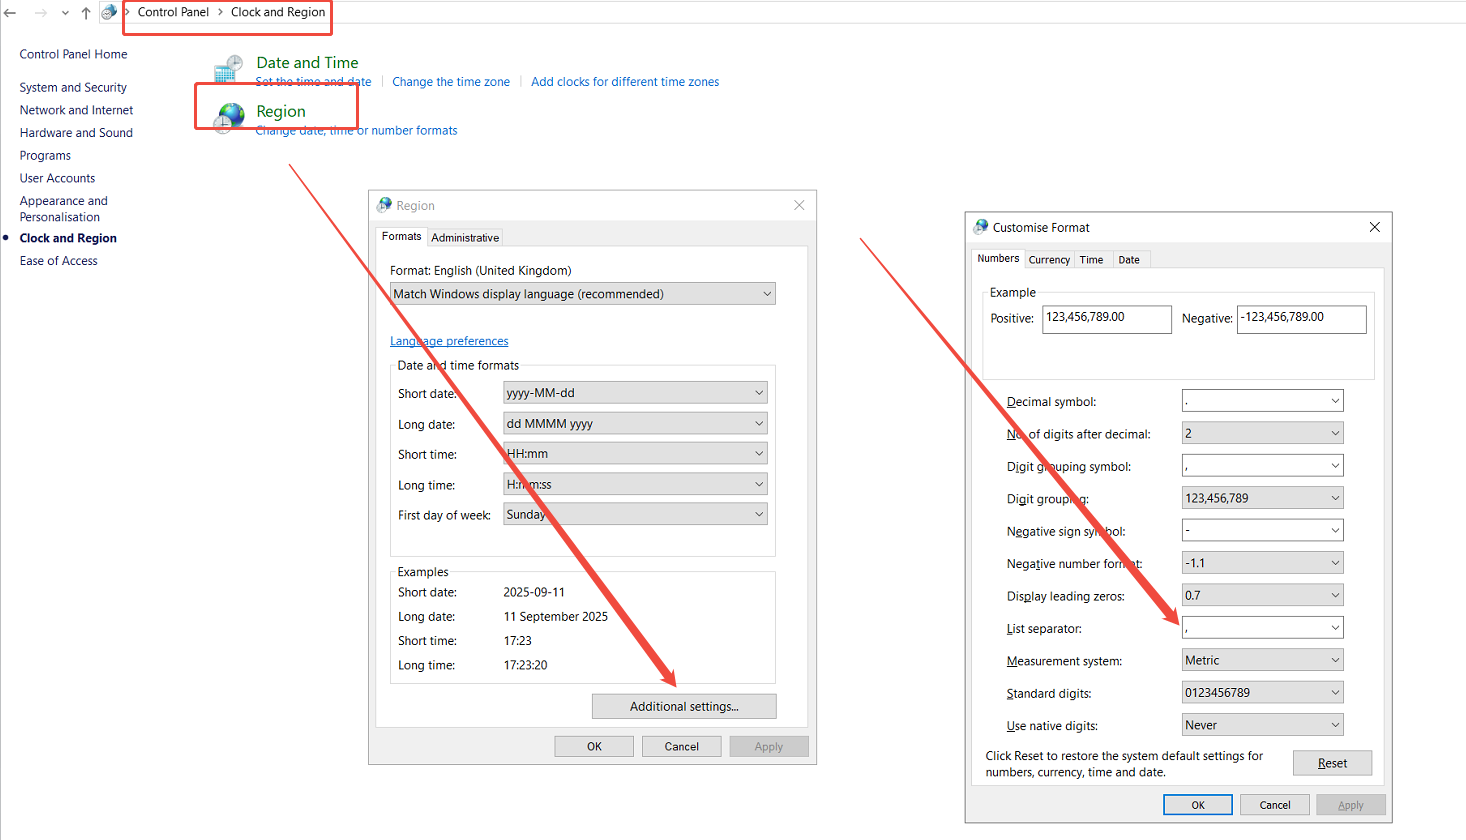
Task: Click the Additional settings button
Action: [x=684, y=706]
